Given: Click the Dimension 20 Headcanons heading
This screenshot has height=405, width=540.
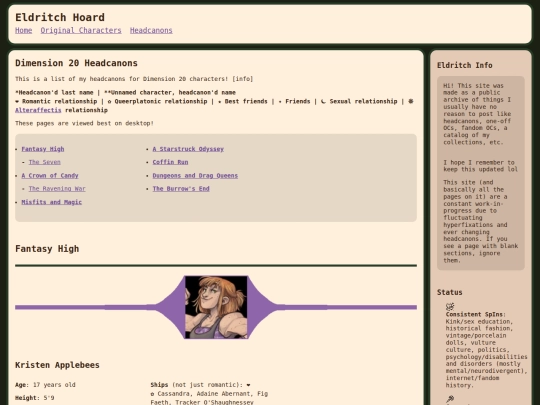Looking at the screenshot, I should pyautogui.click(x=76, y=63).
